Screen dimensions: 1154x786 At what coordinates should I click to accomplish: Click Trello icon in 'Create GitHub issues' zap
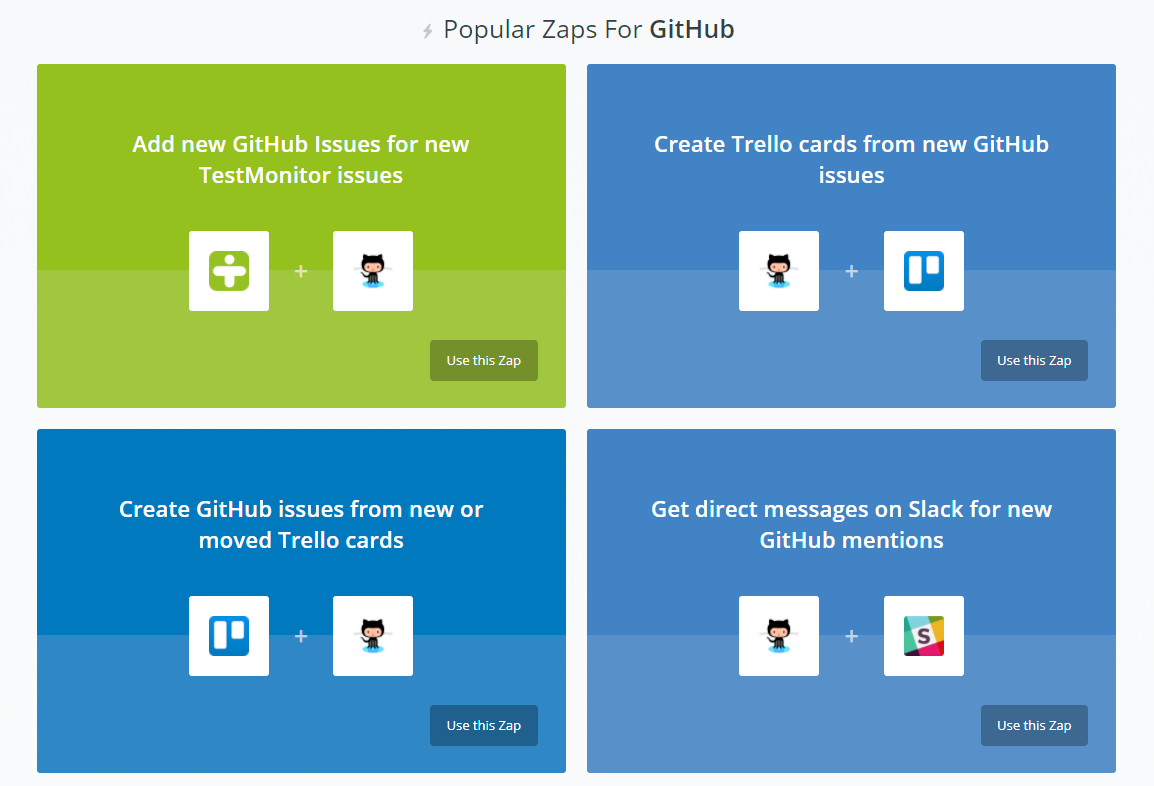pyautogui.click(x=229, y=636)
